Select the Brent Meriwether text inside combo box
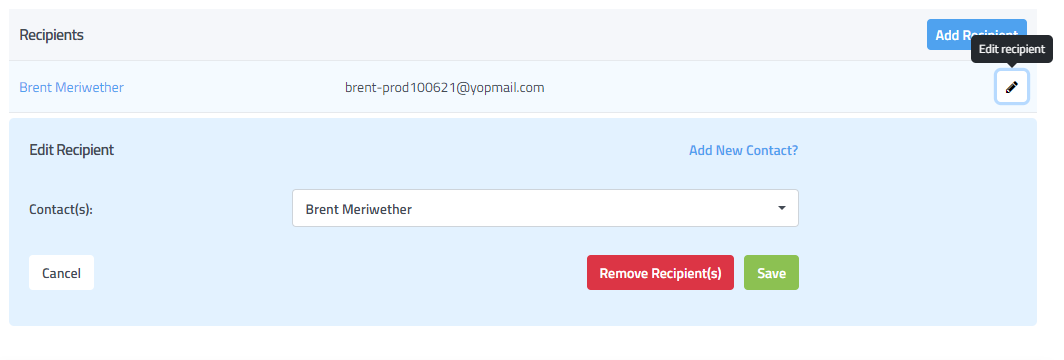 pos(358,209)
